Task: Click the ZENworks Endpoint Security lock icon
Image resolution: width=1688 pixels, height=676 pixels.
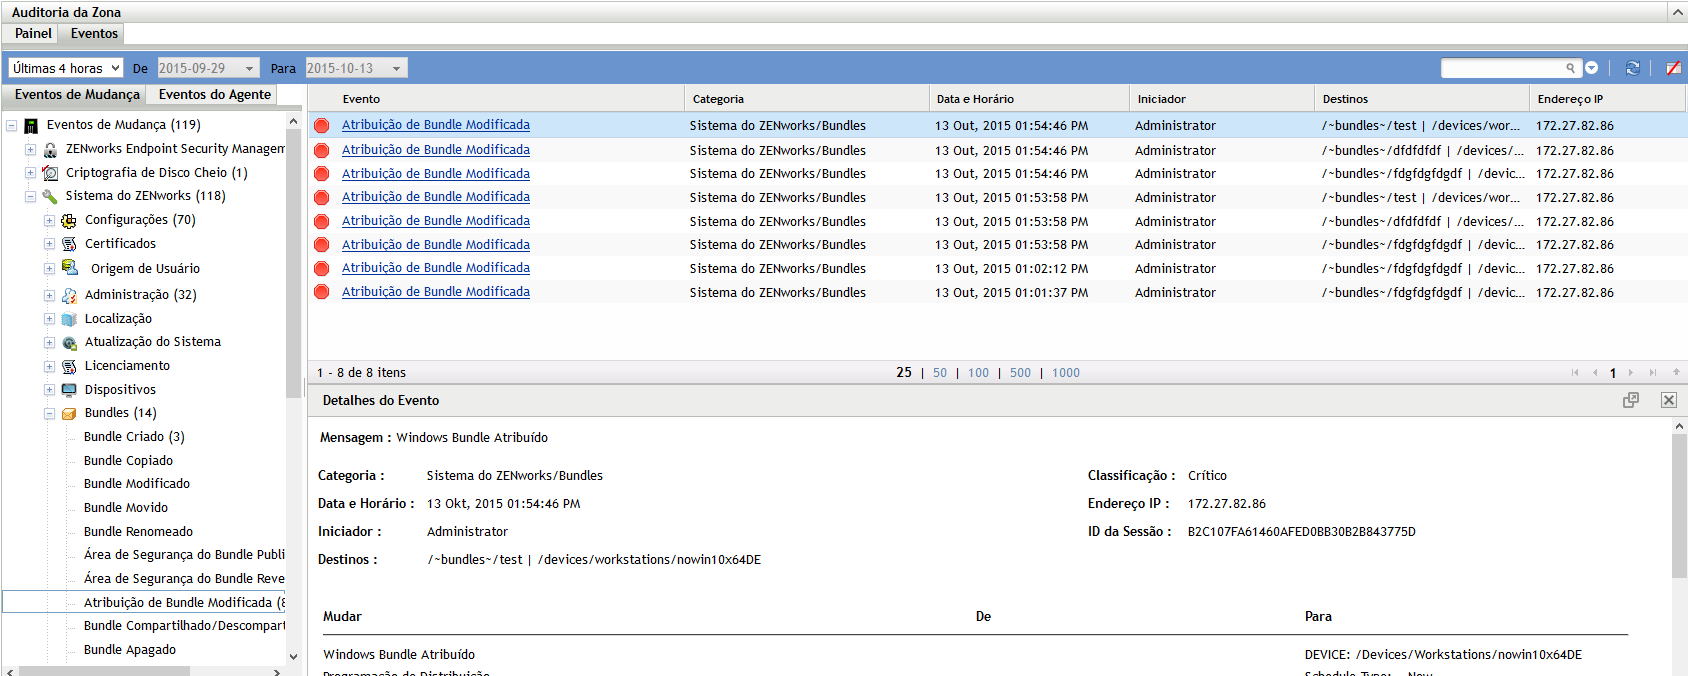Action: pos(50,149)
